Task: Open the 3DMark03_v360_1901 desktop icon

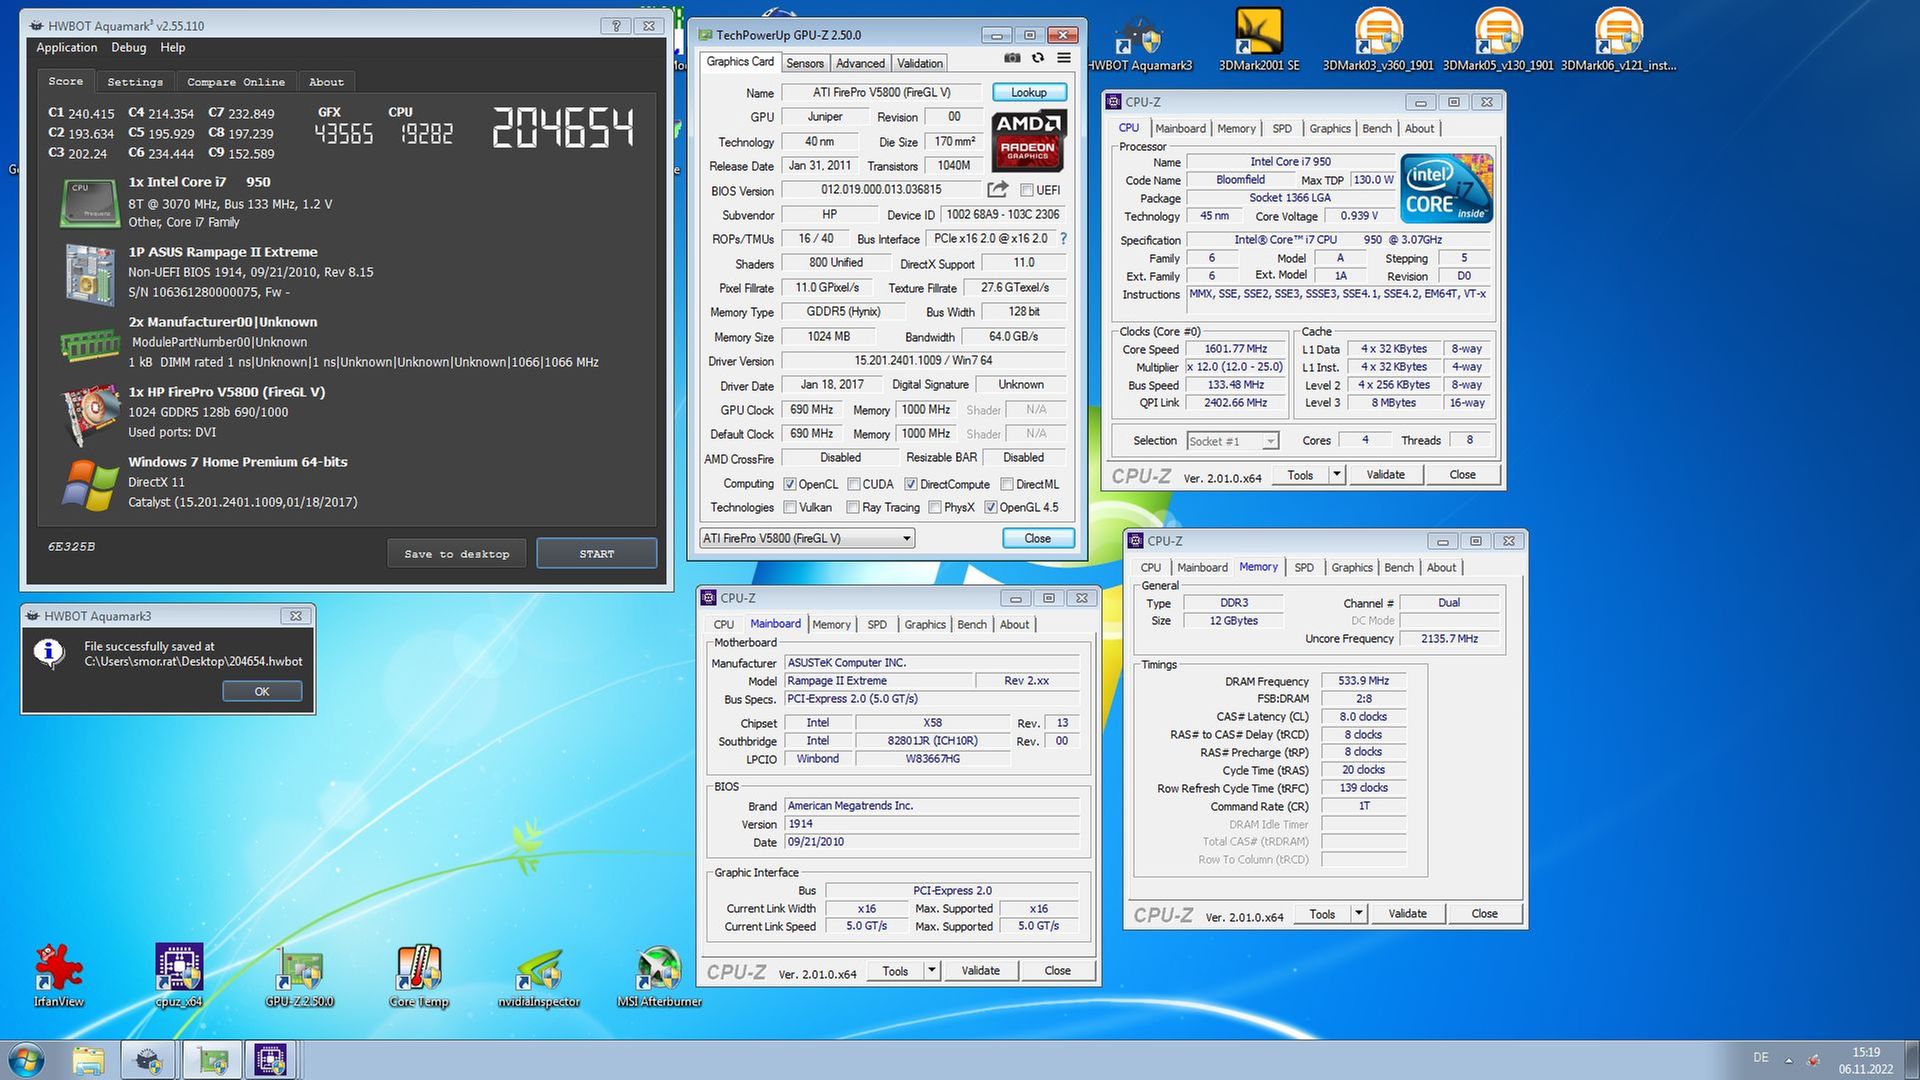Action: point(1378,40)
